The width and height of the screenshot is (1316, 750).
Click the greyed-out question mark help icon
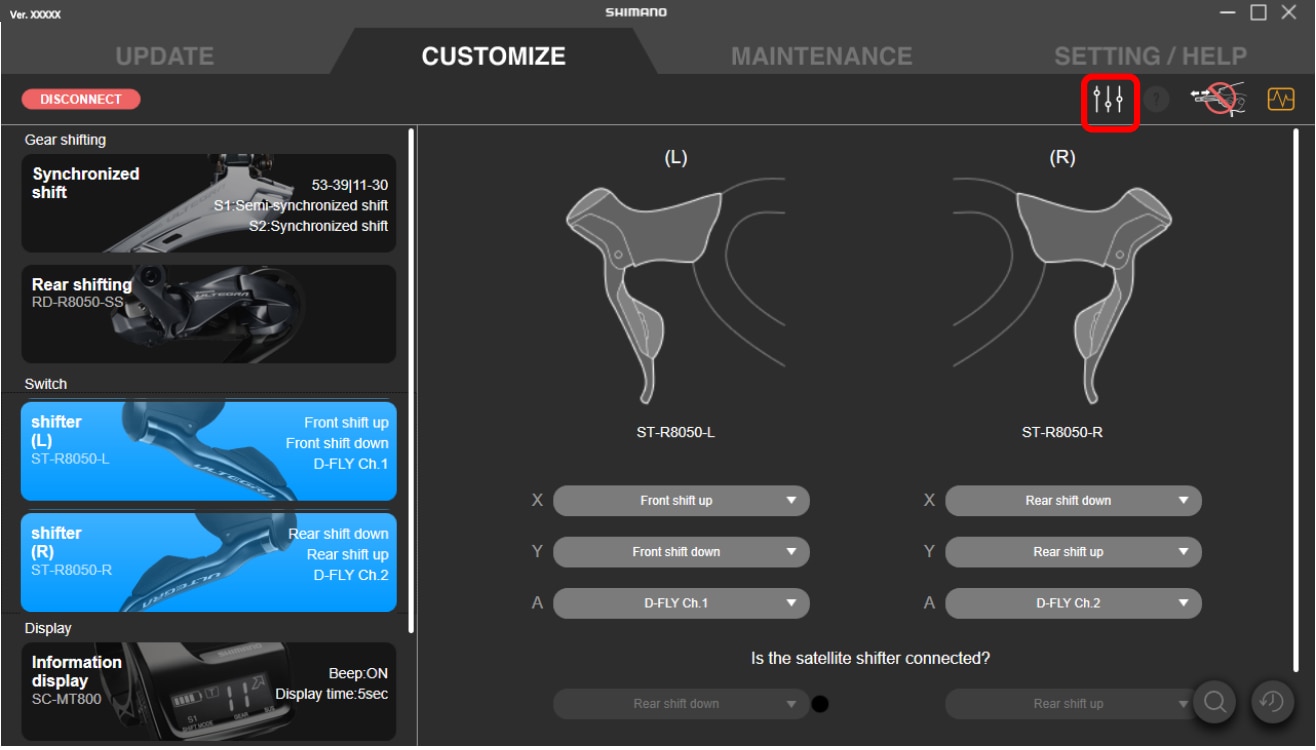(x=1157, y=100)
